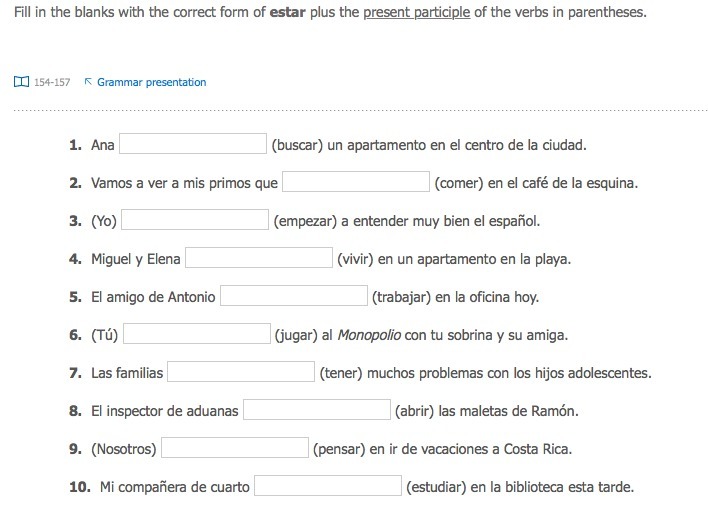Open the underlined present participle link
Screen dimensions: 708x514
tap(416, 14)
